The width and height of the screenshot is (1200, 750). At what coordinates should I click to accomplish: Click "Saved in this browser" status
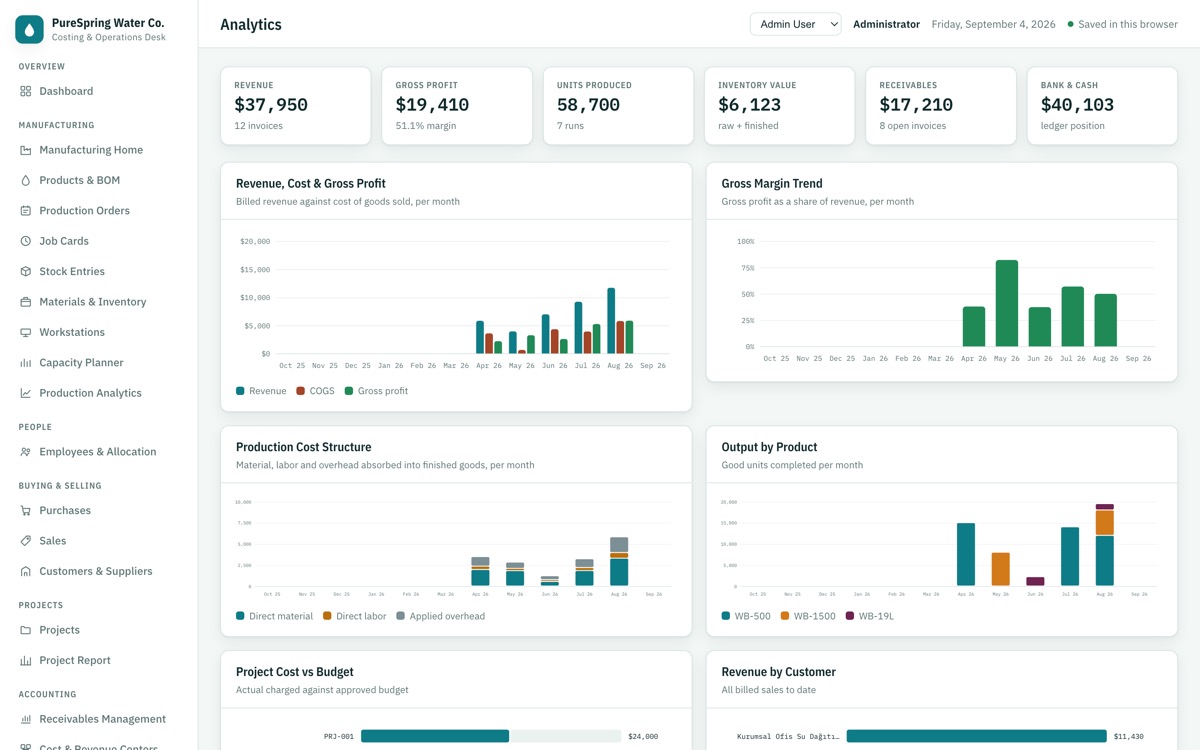pyautogui.click(x=1123, y=24)
